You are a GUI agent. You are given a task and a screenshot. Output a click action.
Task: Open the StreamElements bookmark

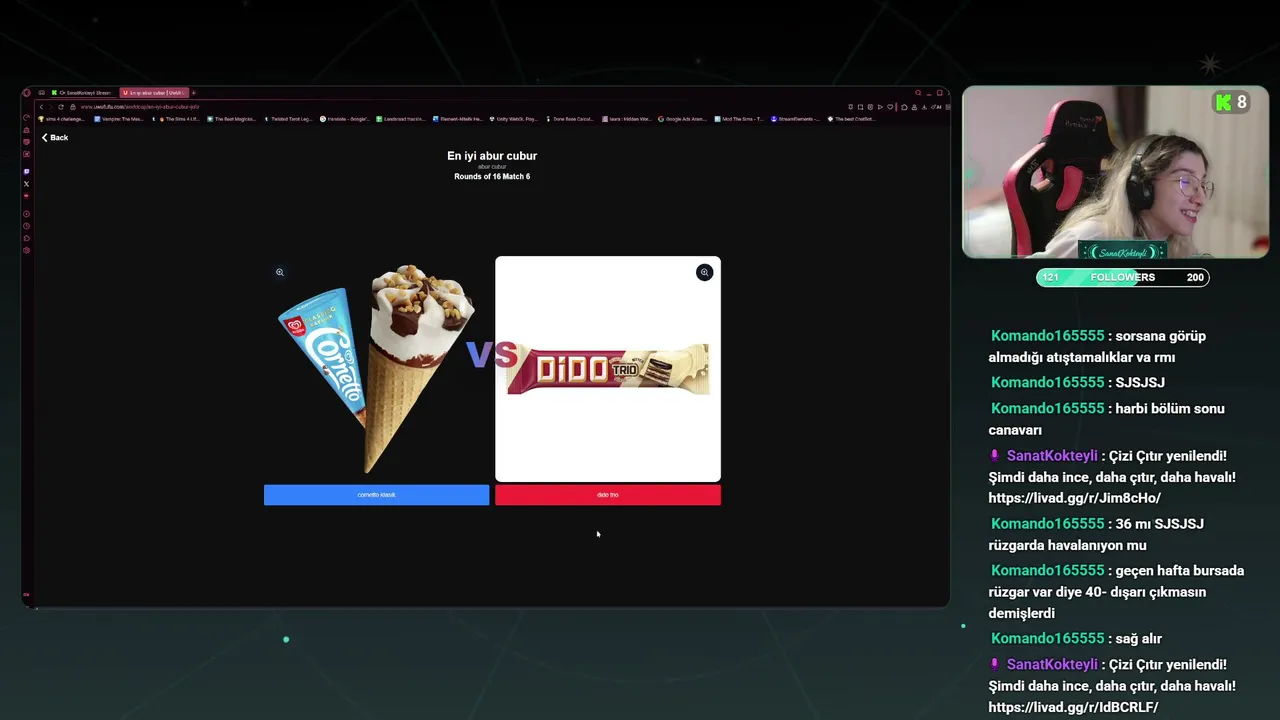coord(795,119)
